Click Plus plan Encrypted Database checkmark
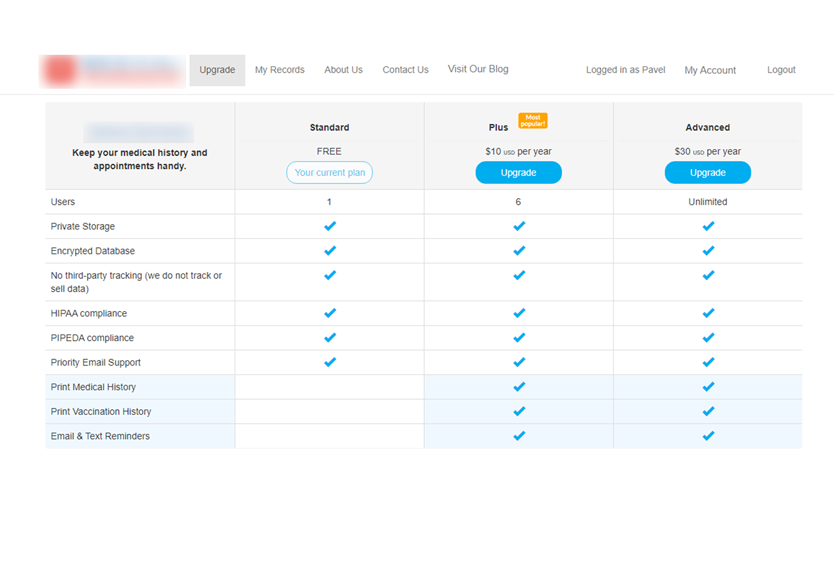 tap(518, 251)
